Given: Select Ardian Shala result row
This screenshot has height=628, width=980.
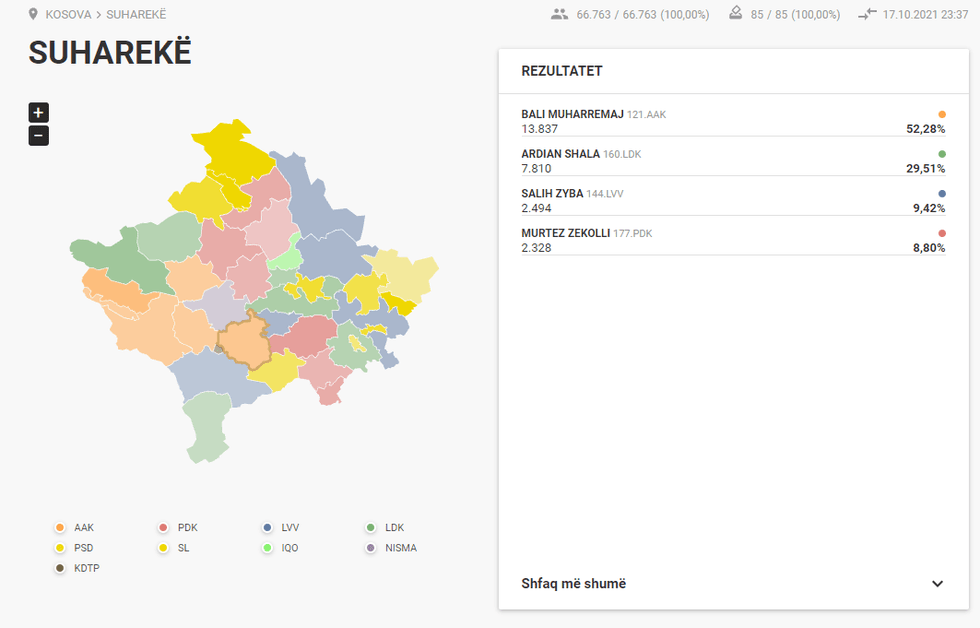Looking at the screenshot, I should coord(733,161).
